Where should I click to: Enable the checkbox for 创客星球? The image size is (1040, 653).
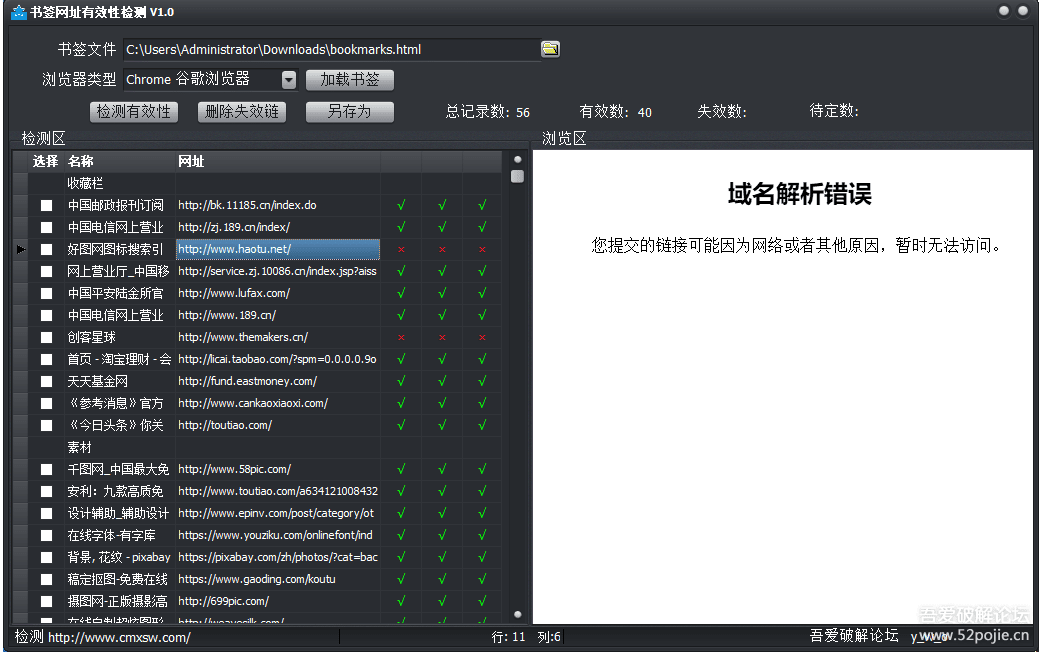point(46,337)
